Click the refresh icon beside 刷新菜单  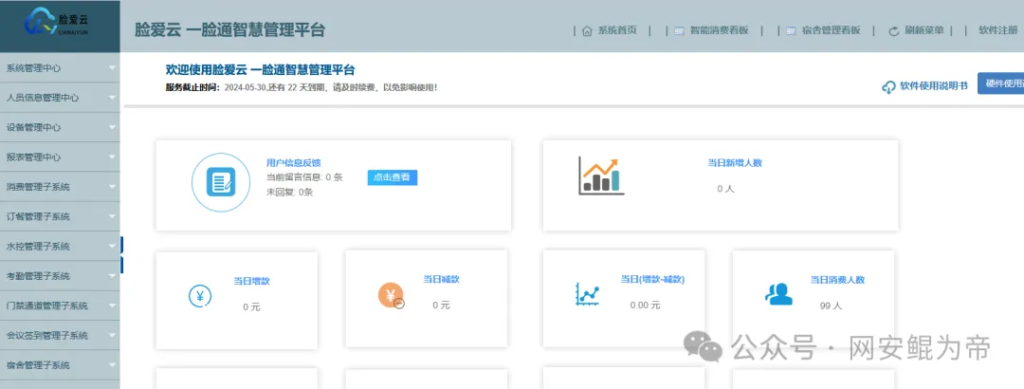894,31
